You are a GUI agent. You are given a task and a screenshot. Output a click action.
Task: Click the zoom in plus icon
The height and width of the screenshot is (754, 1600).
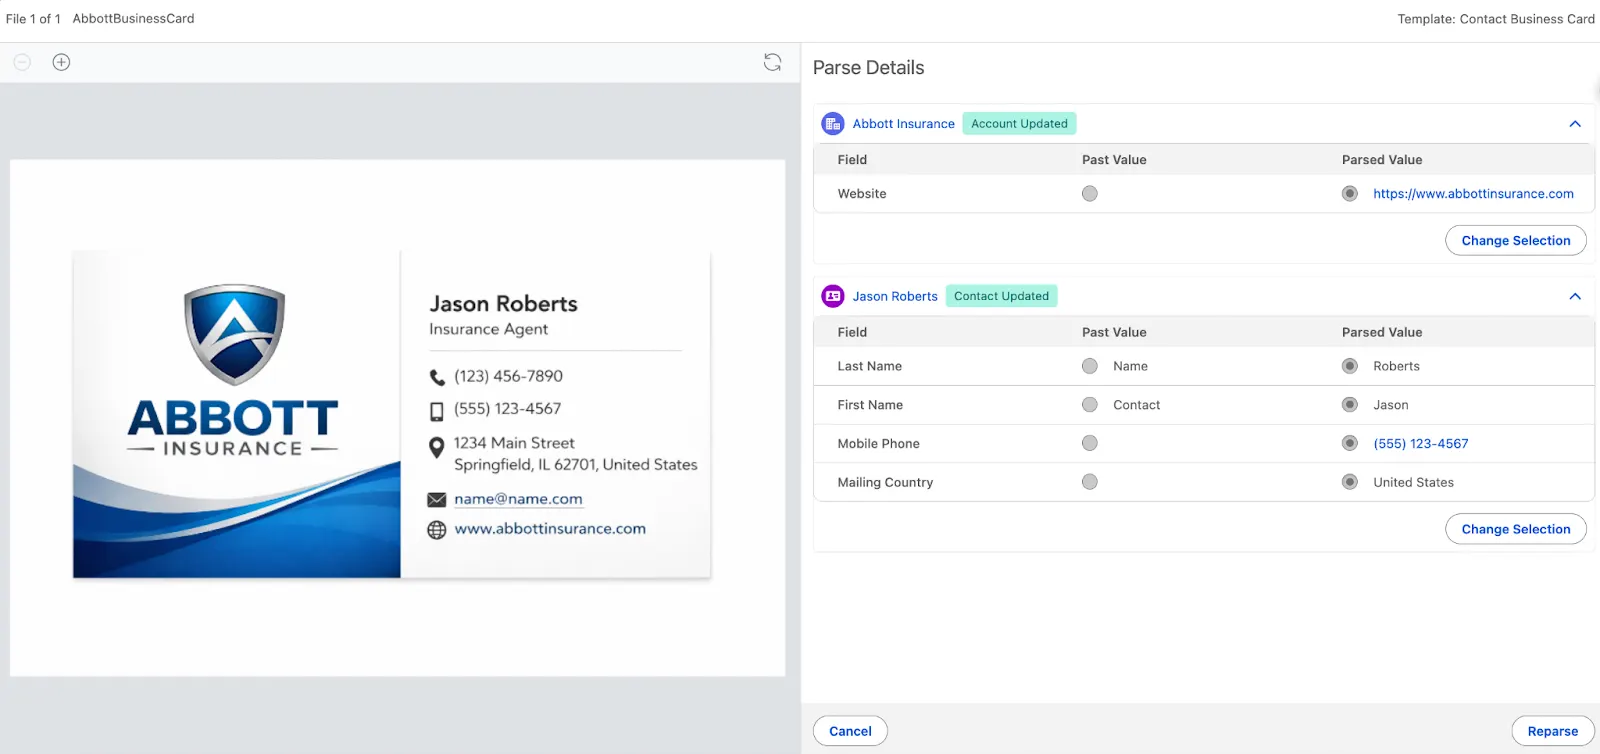pyautogui.click(x=61, y=62)
